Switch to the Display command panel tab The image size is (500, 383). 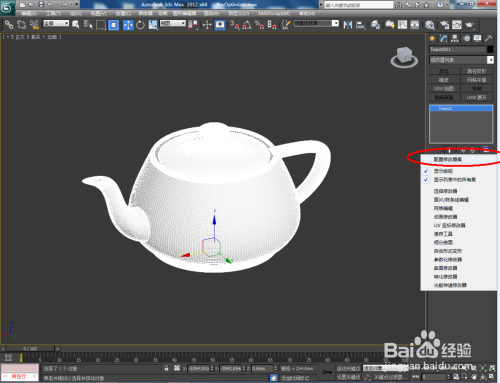pyautogui.click(x=478, y=38)
